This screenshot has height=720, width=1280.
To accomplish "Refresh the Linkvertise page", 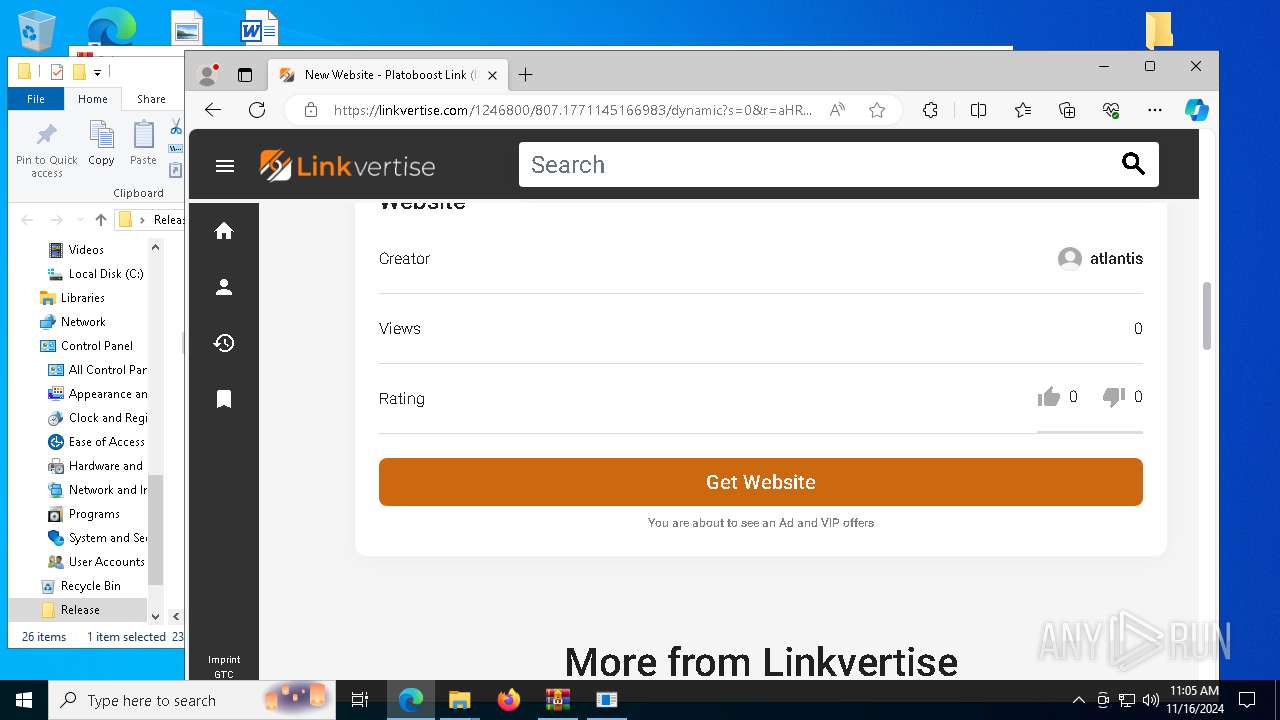I will click(257, 110).
